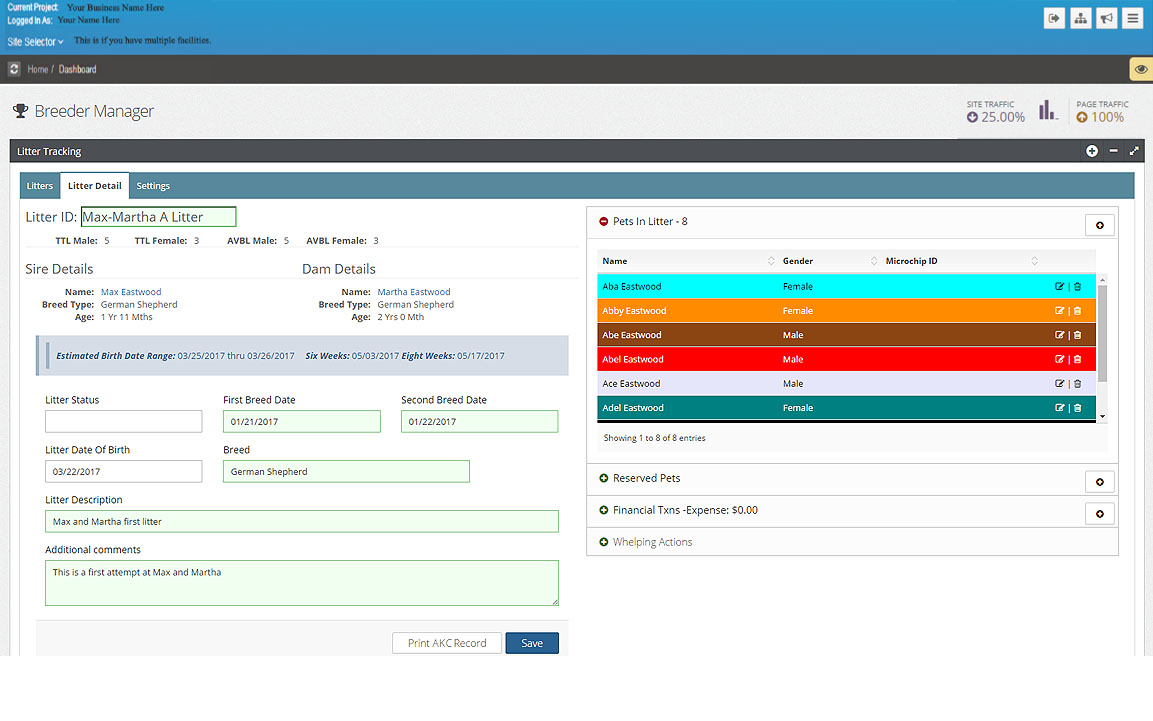
Task: Expand the Whelping Actions section
Action: [x=604, y=543]
